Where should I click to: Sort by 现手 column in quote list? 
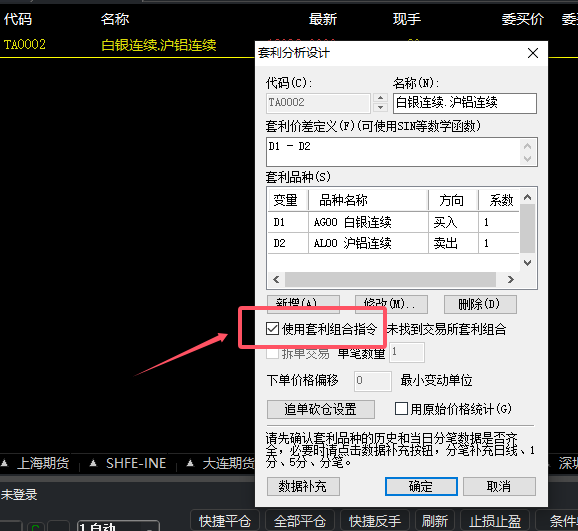coord(407,19)
